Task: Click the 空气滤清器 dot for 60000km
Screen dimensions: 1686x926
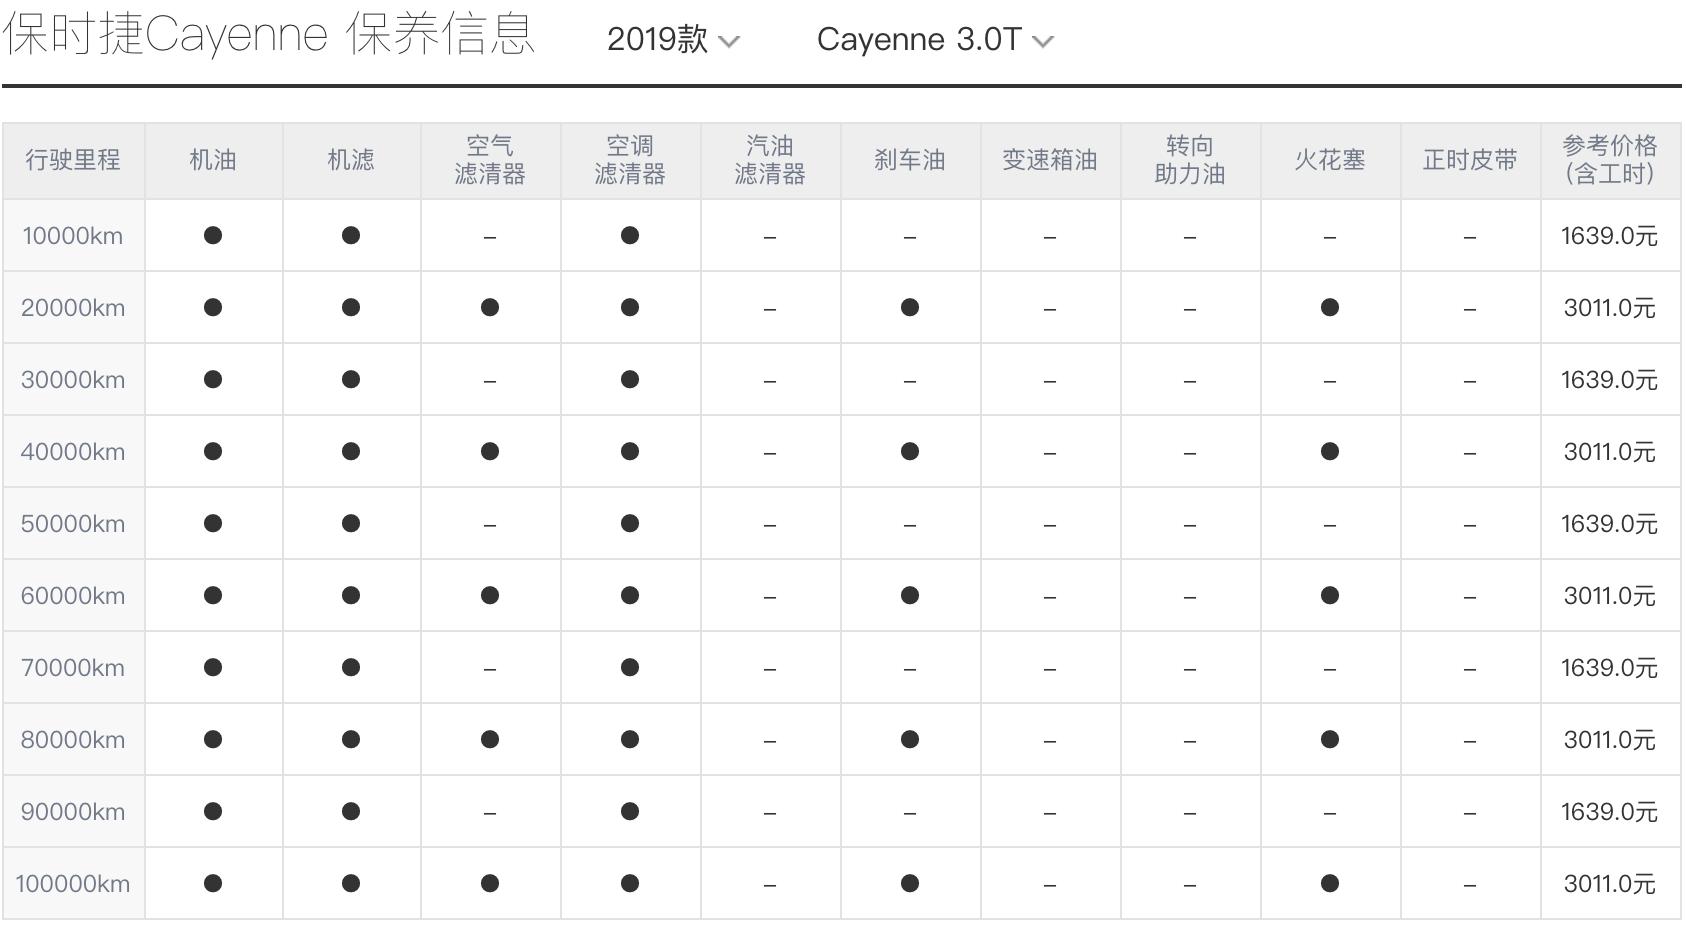Action: (x=489, y=595)
